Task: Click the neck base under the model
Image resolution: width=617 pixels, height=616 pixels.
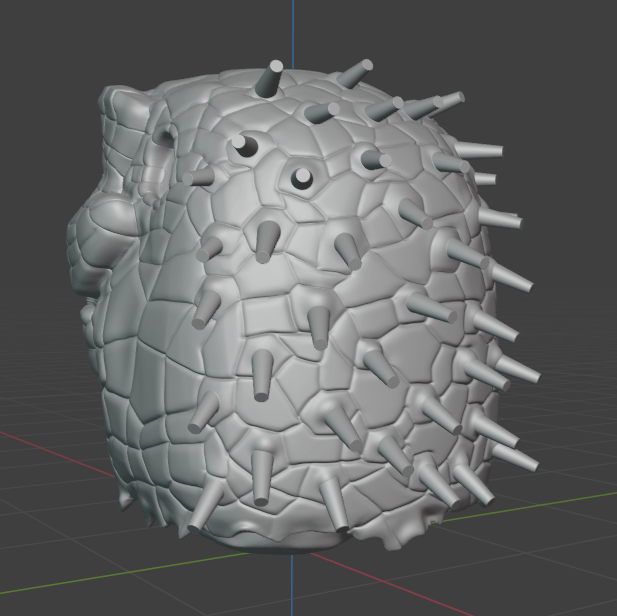Action: pos(280,543)
